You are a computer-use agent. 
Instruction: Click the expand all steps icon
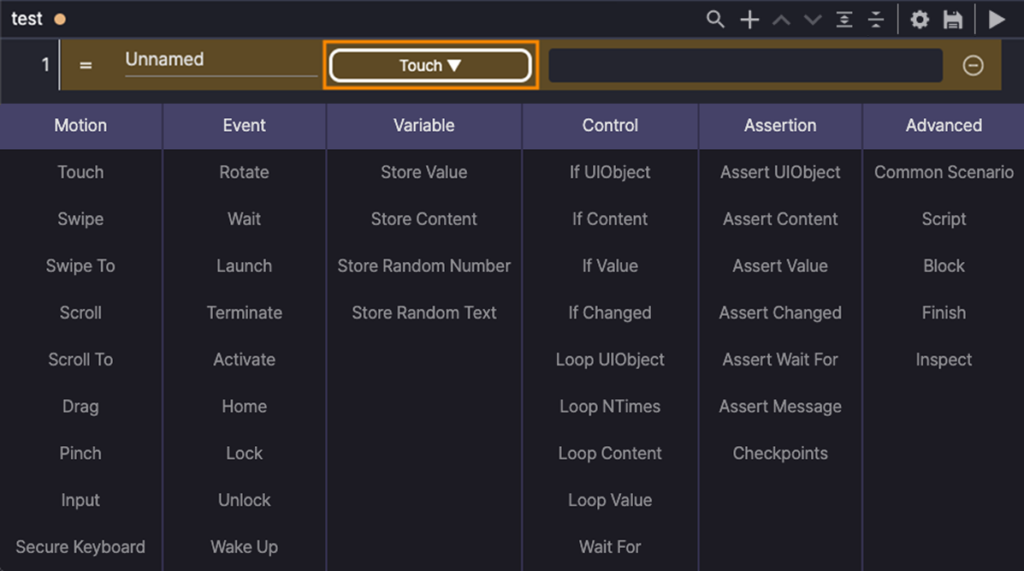tap(844, 19)
